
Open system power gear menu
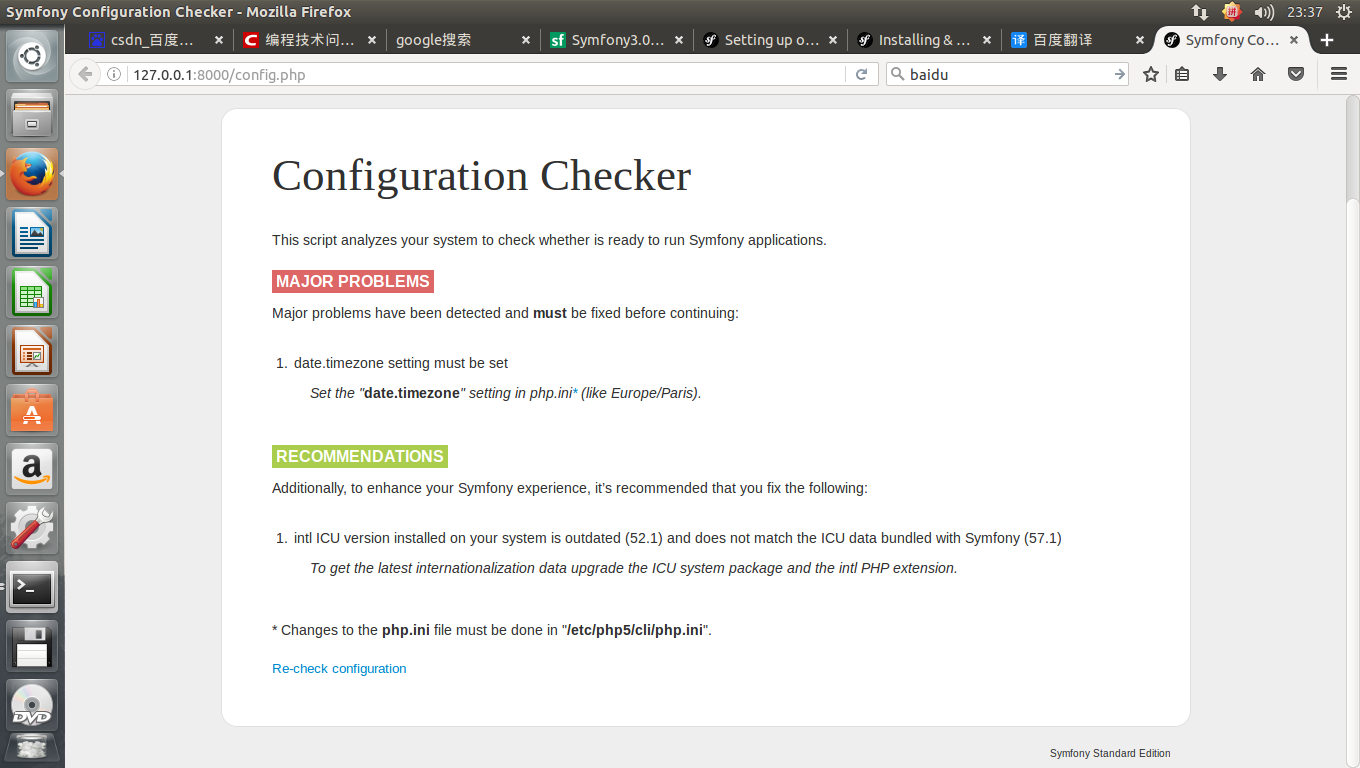pos(1344,12)
